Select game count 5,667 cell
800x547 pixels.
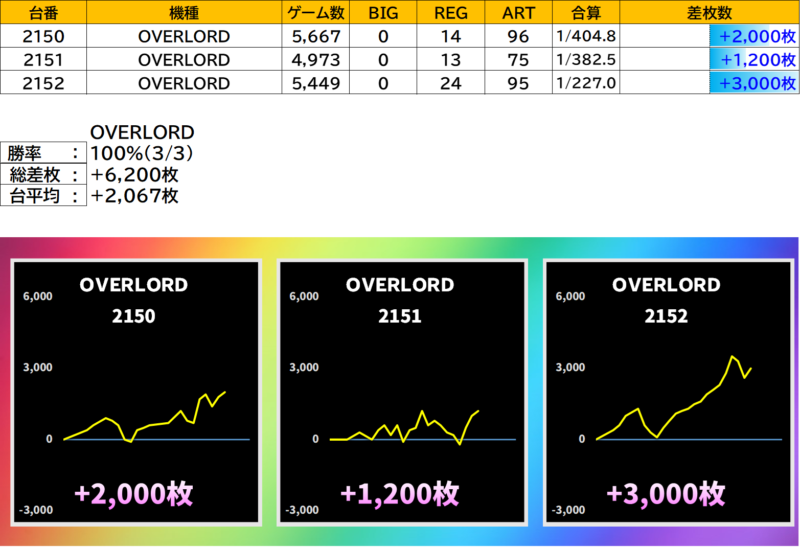click(x=315, y=36)
